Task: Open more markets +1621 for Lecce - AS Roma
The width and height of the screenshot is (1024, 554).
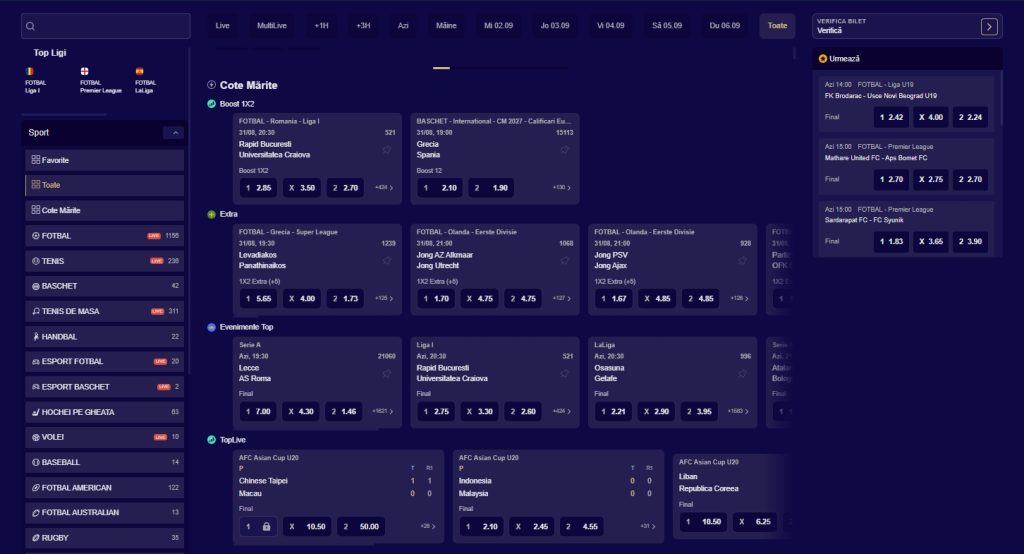Action: tap(383, 412)
